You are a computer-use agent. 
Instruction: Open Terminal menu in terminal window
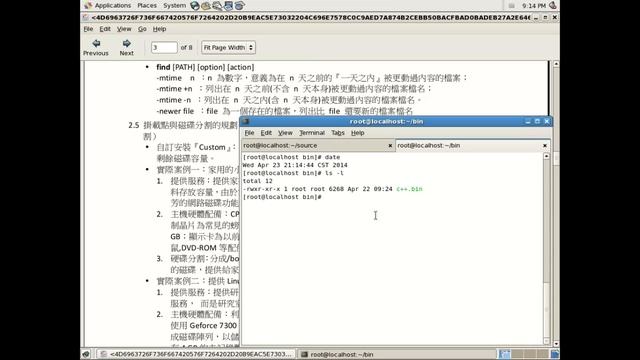tap(312, 133)
